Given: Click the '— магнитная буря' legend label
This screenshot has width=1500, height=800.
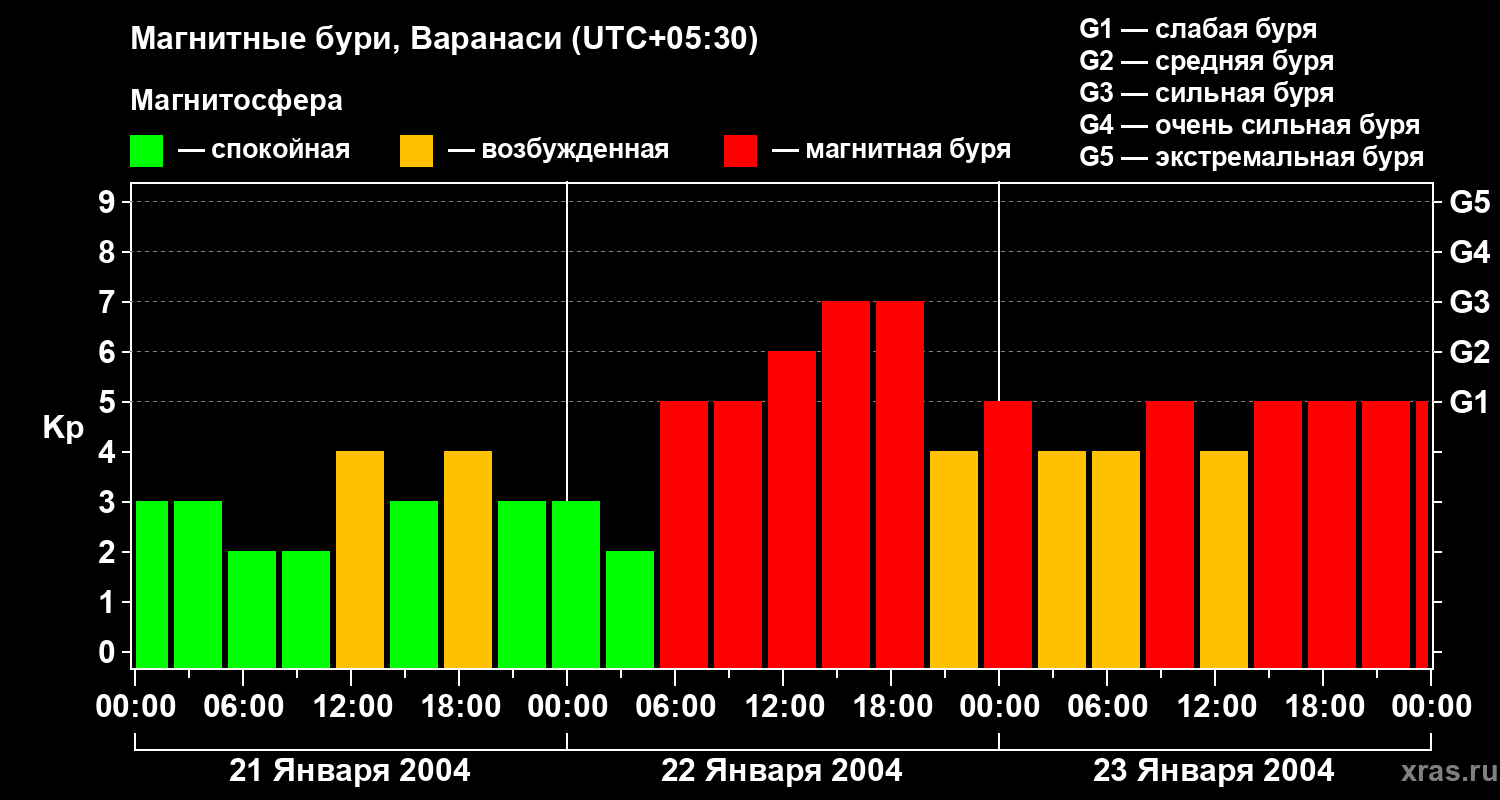Looking at the screenshot, I should pos(891,150).
